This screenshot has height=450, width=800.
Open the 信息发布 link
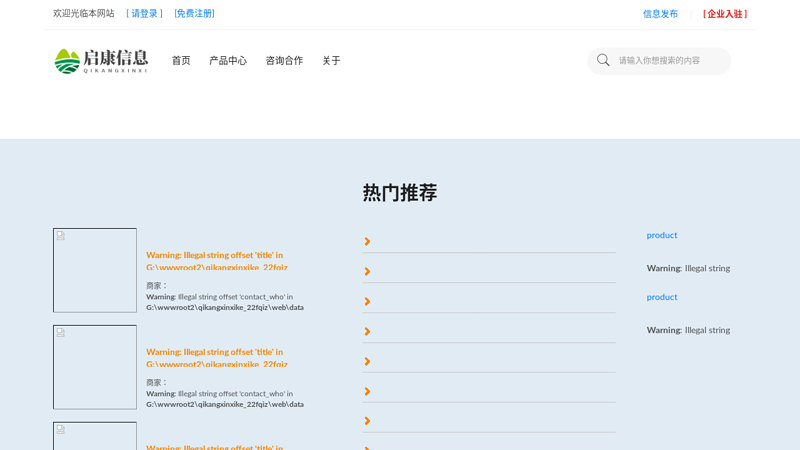pyautogui.click(x=660, y=14)
